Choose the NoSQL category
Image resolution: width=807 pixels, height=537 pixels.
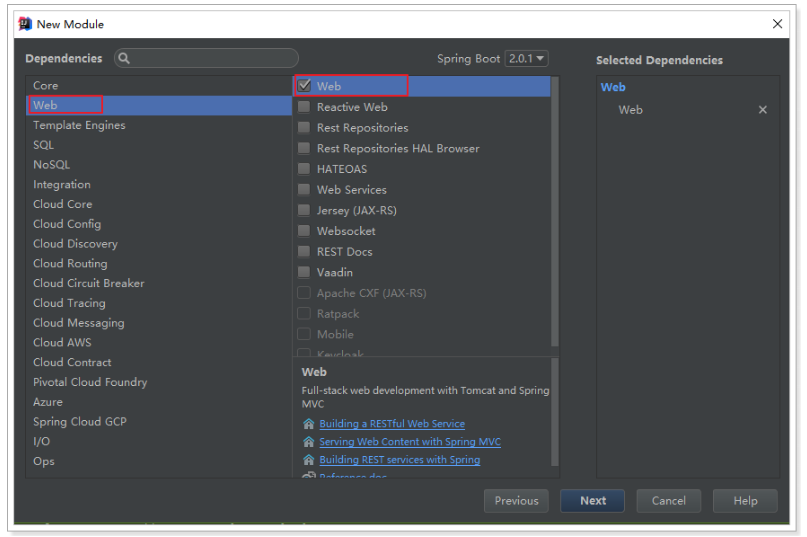point(159,165)
